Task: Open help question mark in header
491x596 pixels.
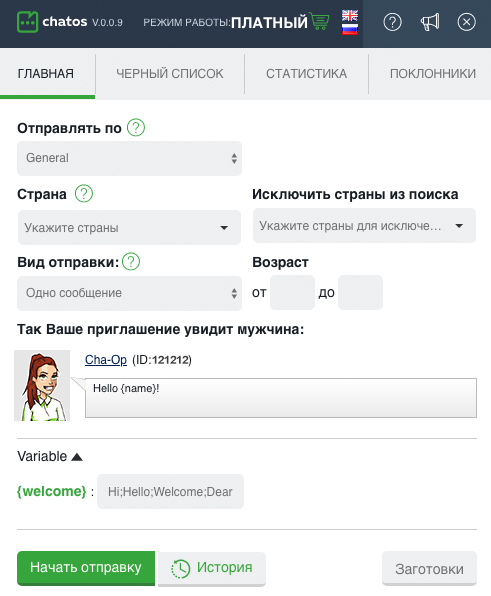Action: (x=392, y=22)
